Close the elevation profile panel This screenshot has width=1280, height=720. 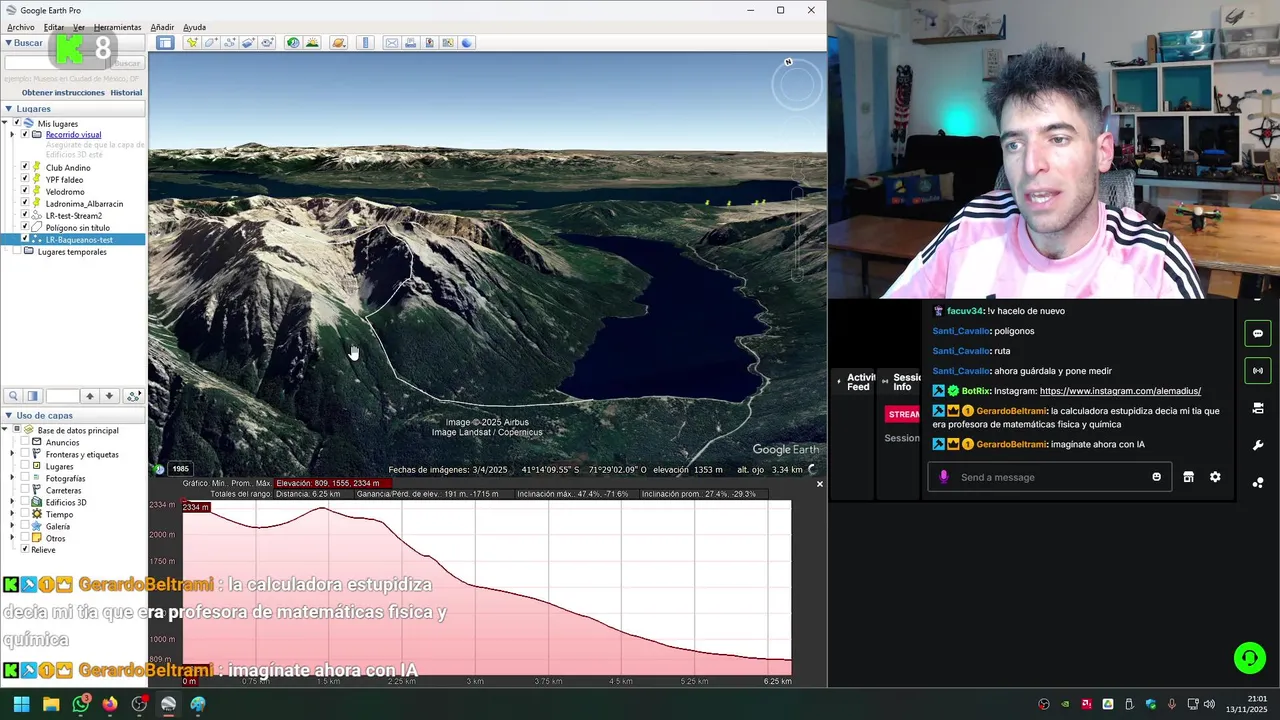(x=820, y=484)
